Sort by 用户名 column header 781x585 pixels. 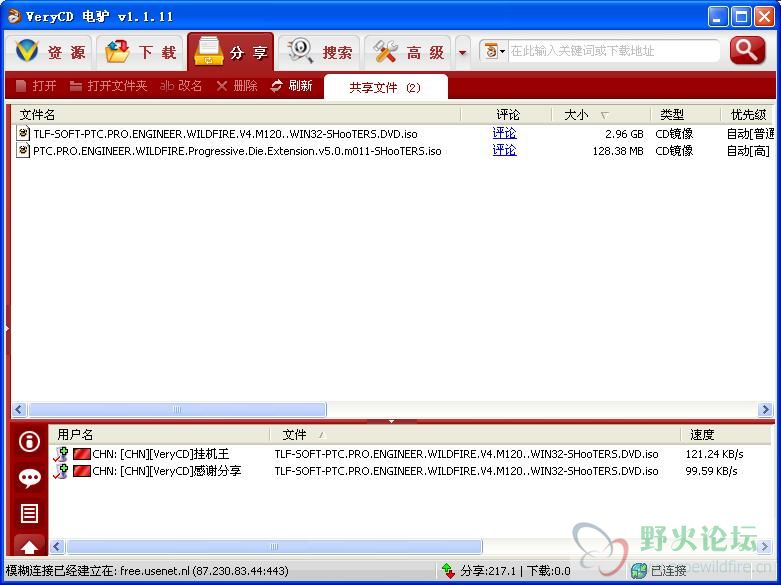click(x=159, y=435)
